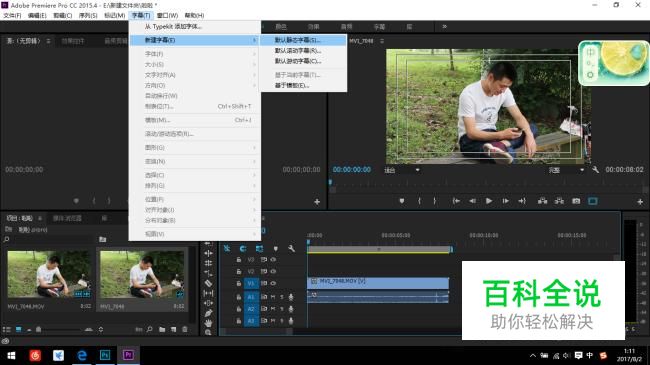650x365 pixels.
Task: Add a marker in the timeline header
Action: click(276, 248)
